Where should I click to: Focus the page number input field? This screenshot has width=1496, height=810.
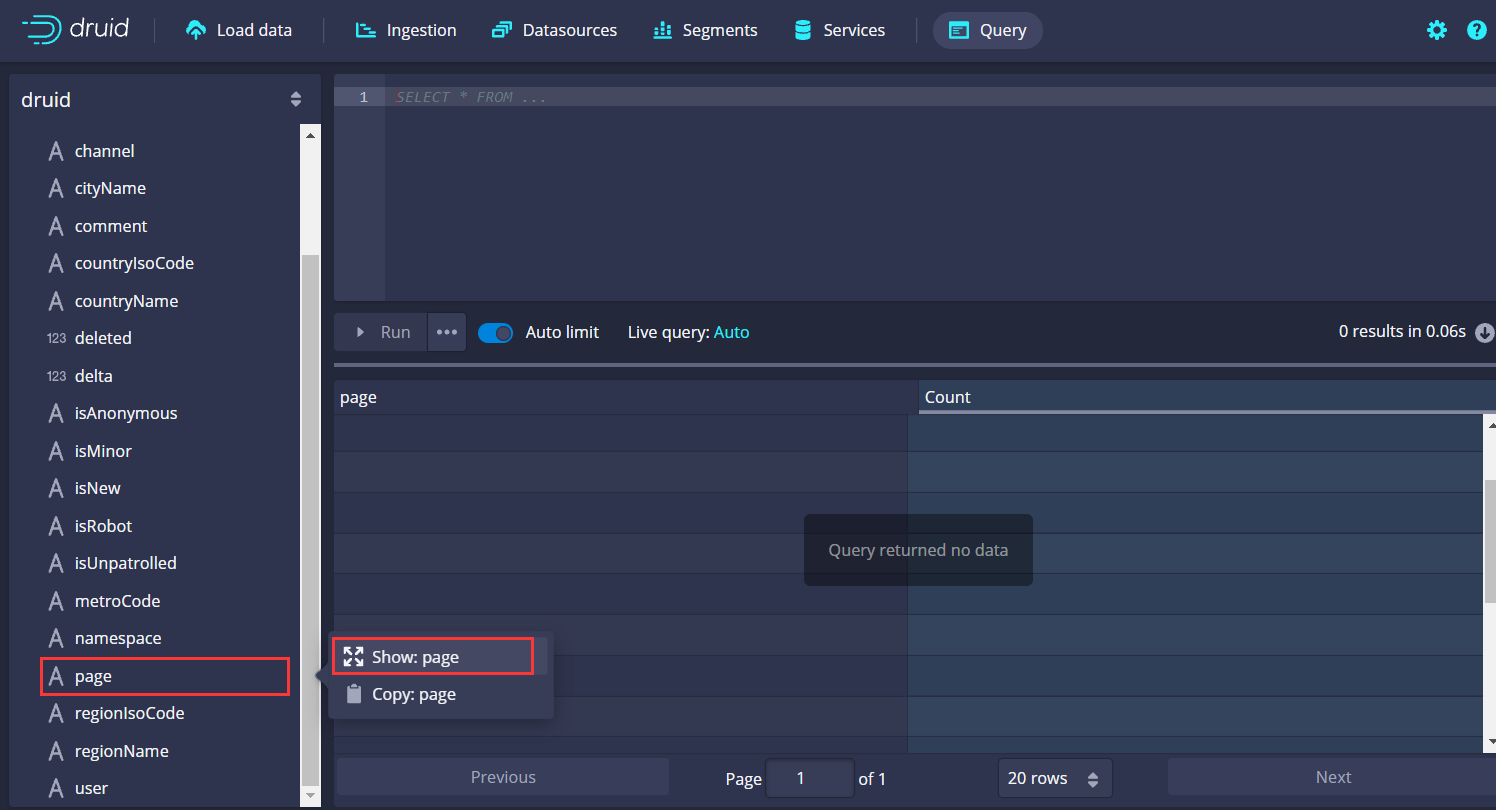click(809, 778)
